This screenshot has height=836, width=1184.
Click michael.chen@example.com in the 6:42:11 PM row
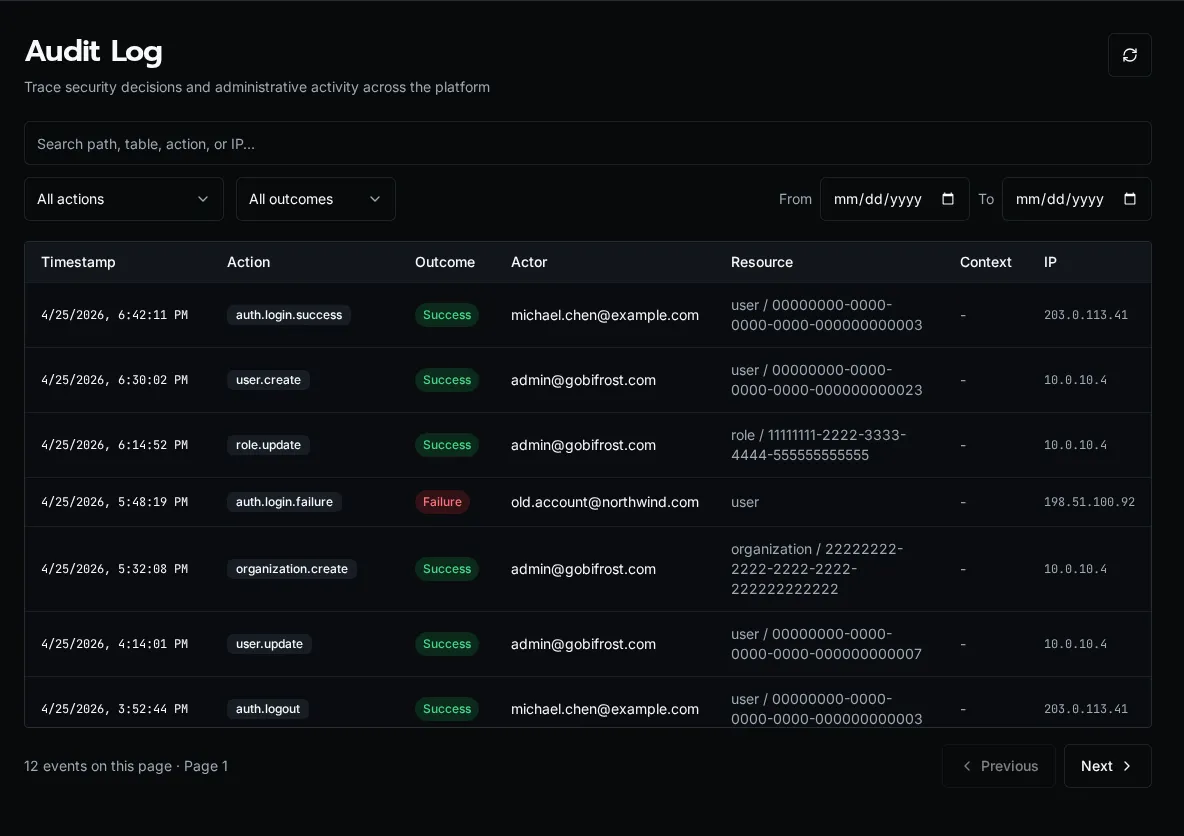click(x=604, y=315)
